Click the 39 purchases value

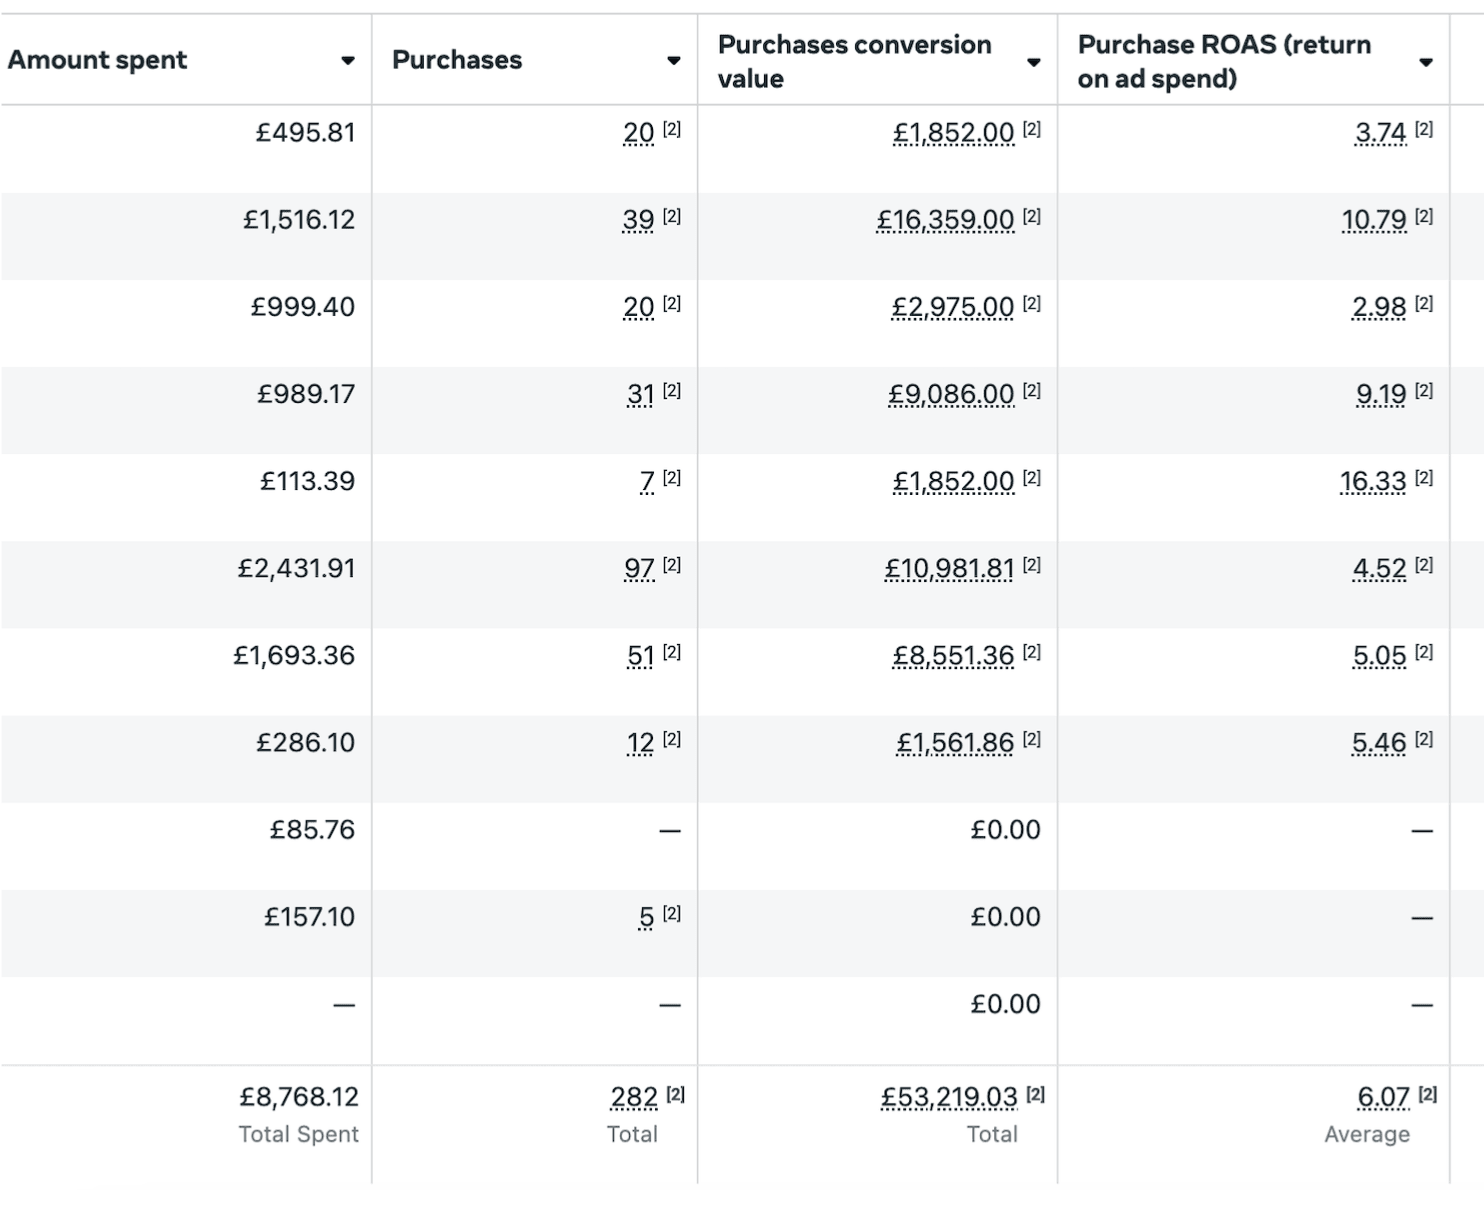coord(638,220)
